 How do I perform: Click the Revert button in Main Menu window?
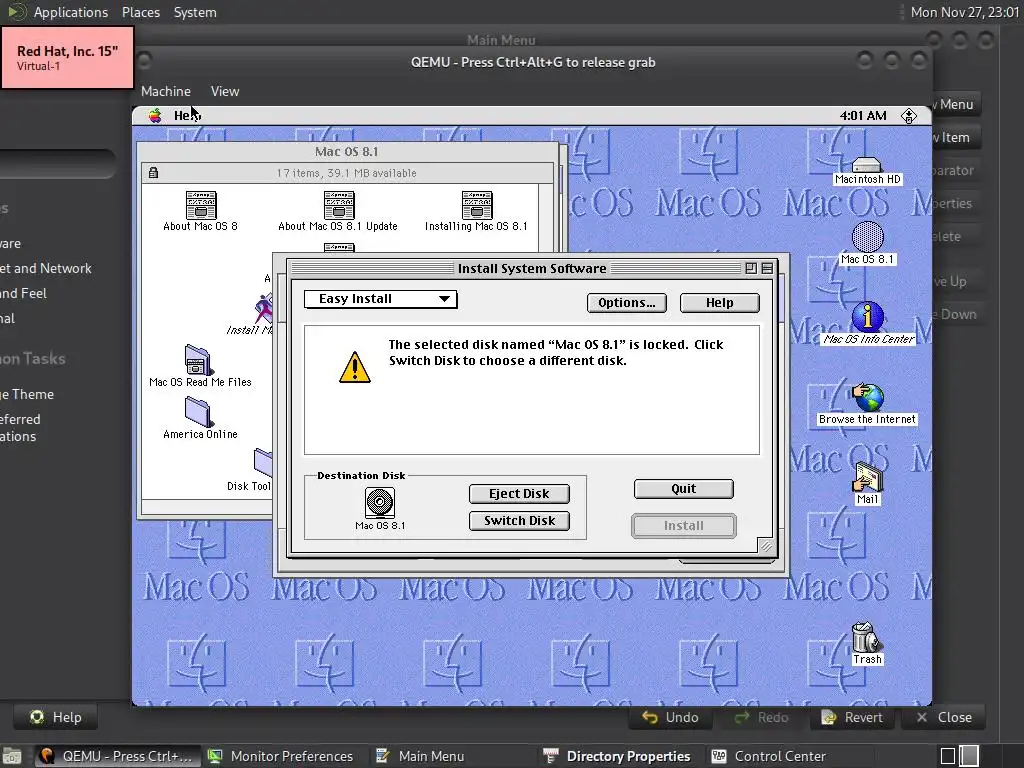coord(852,717)
